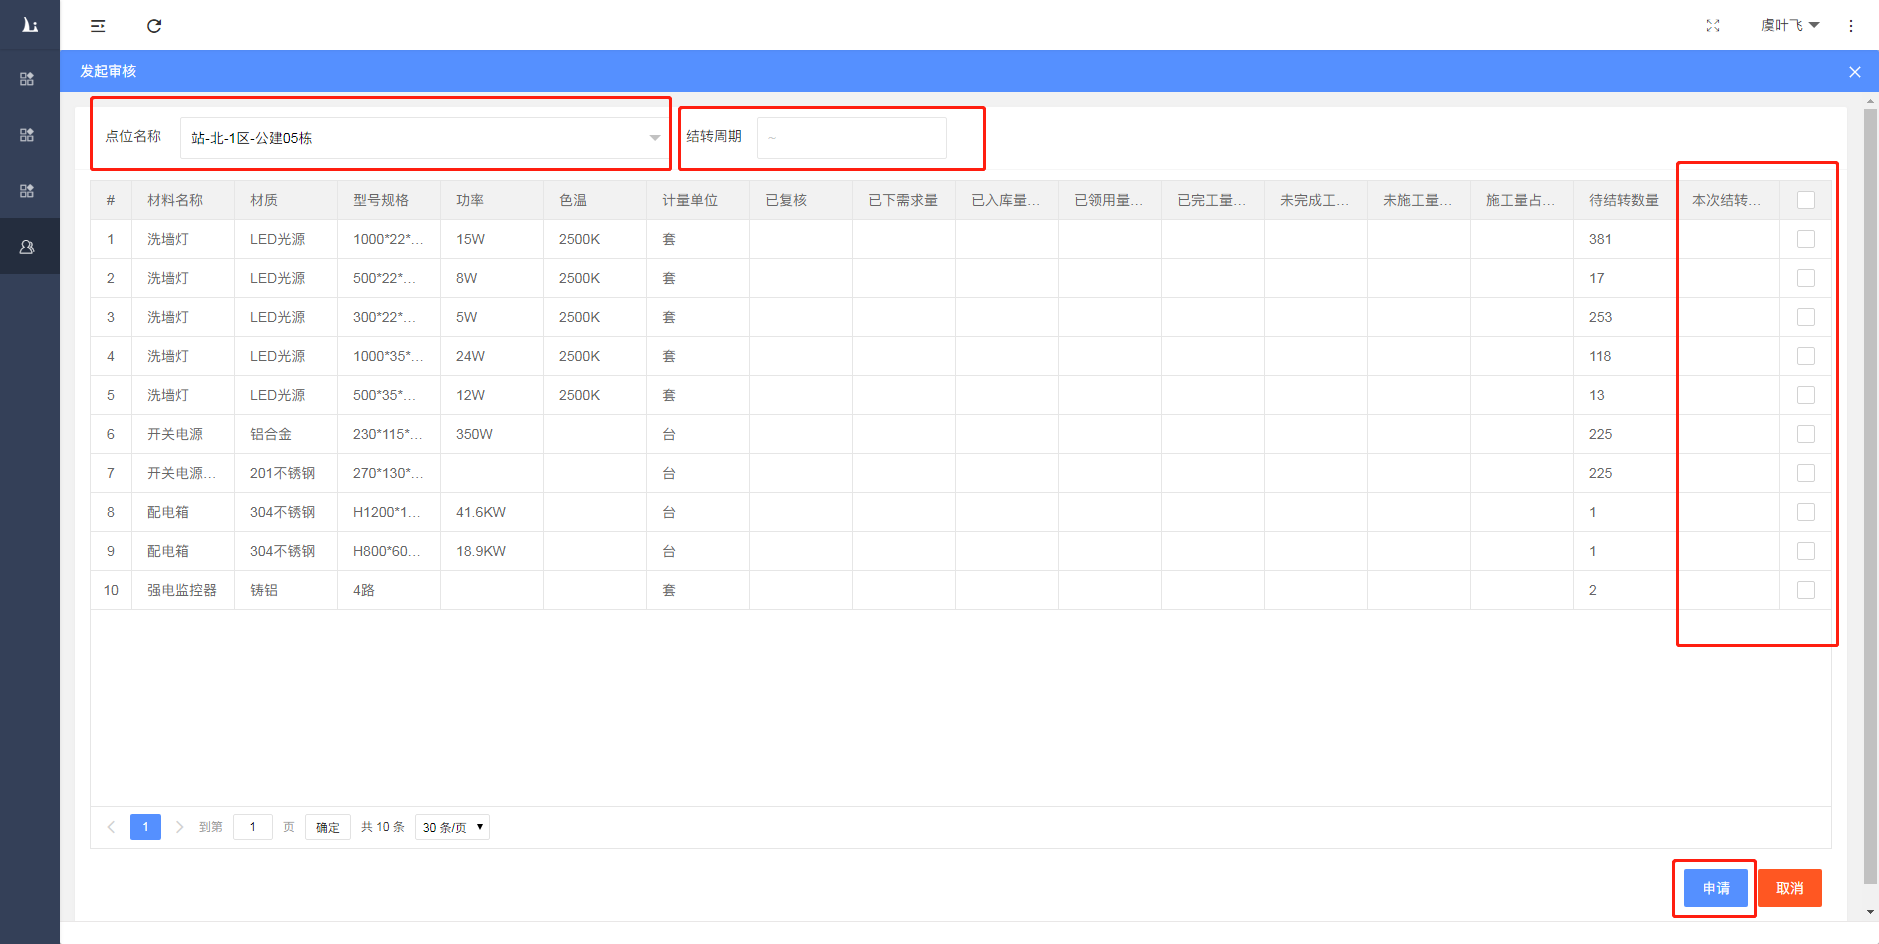Check the checkbox for row 6 (350W)
1879x944 pixels.
[1806, 434]
